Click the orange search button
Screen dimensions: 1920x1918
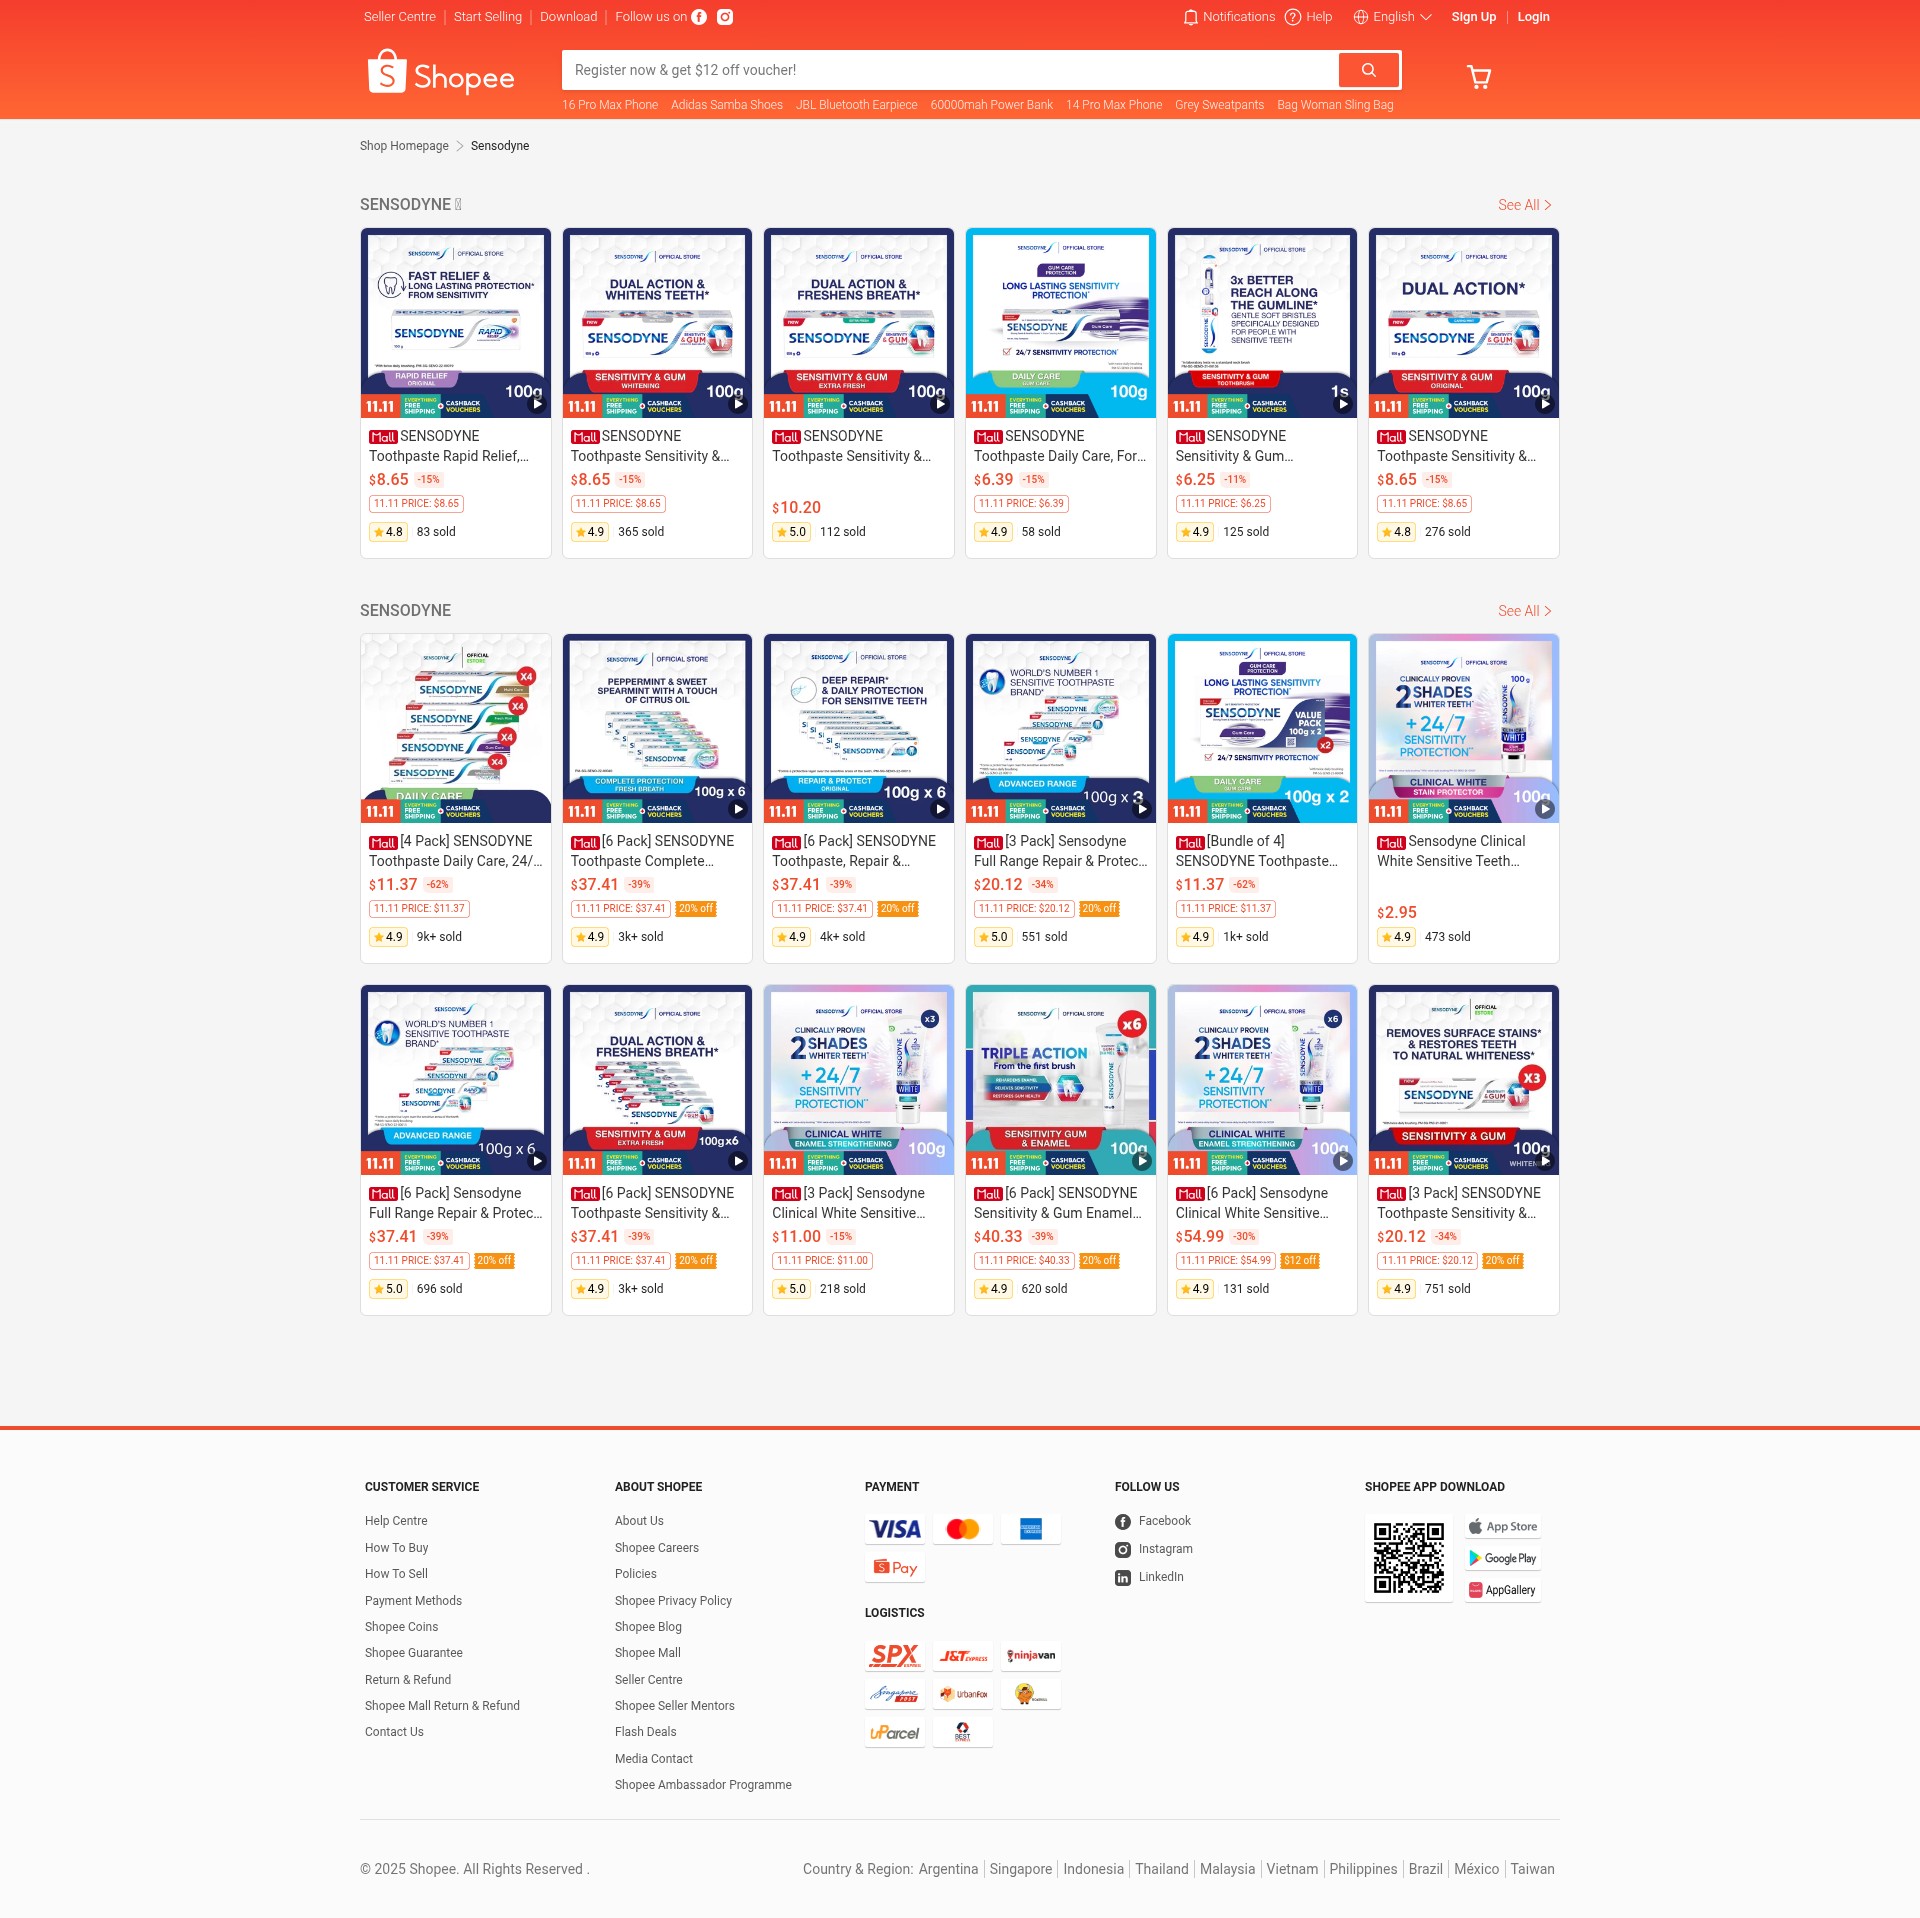[x=1368, y=70]
